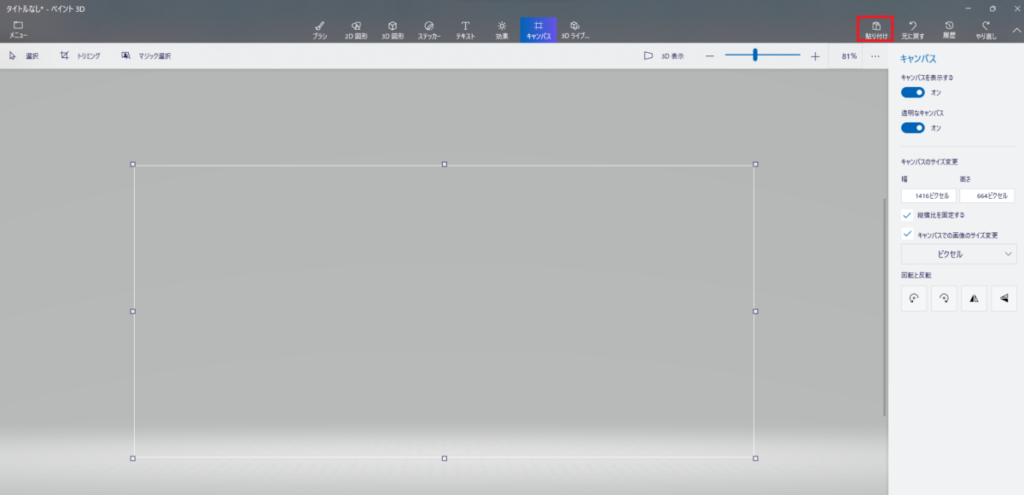Zoom in with the plus button
The width and height of the screenshot is (1024, 495).
click(814, 56)
